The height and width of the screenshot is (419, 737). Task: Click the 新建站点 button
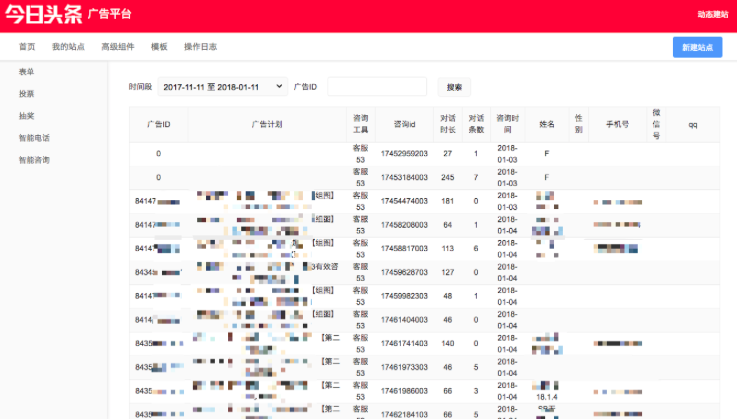(x=697, y=47)
